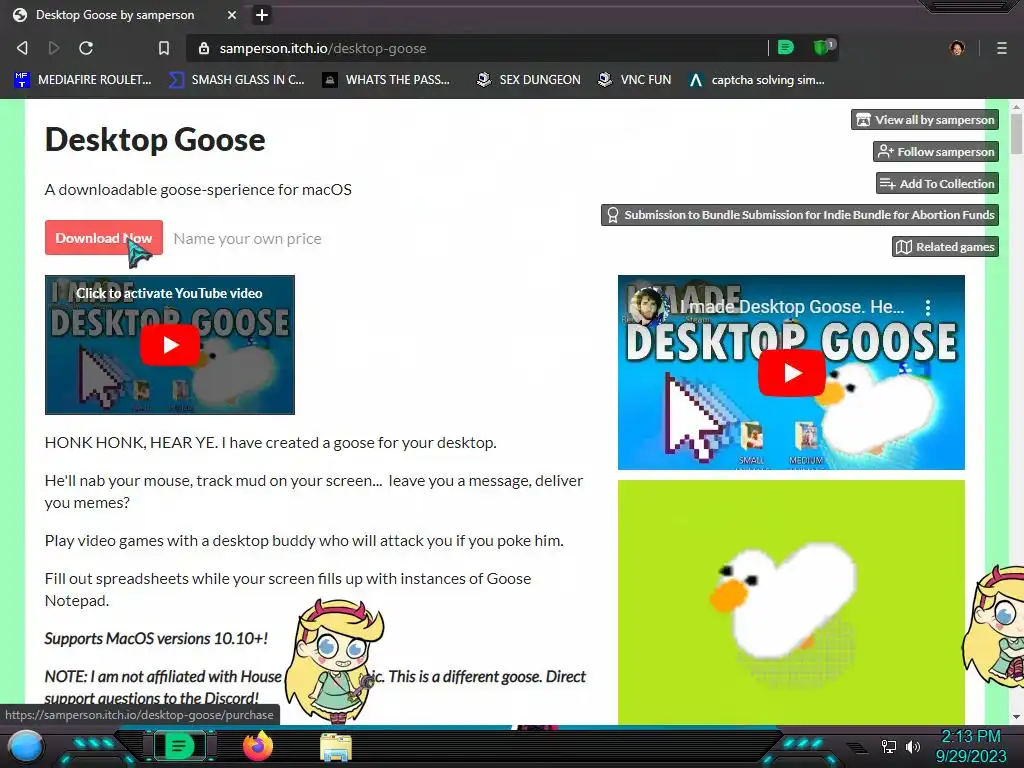Click 'Supports MacOS versions 10.10+!' text
Screen dimensions: 1024x768
156,638
